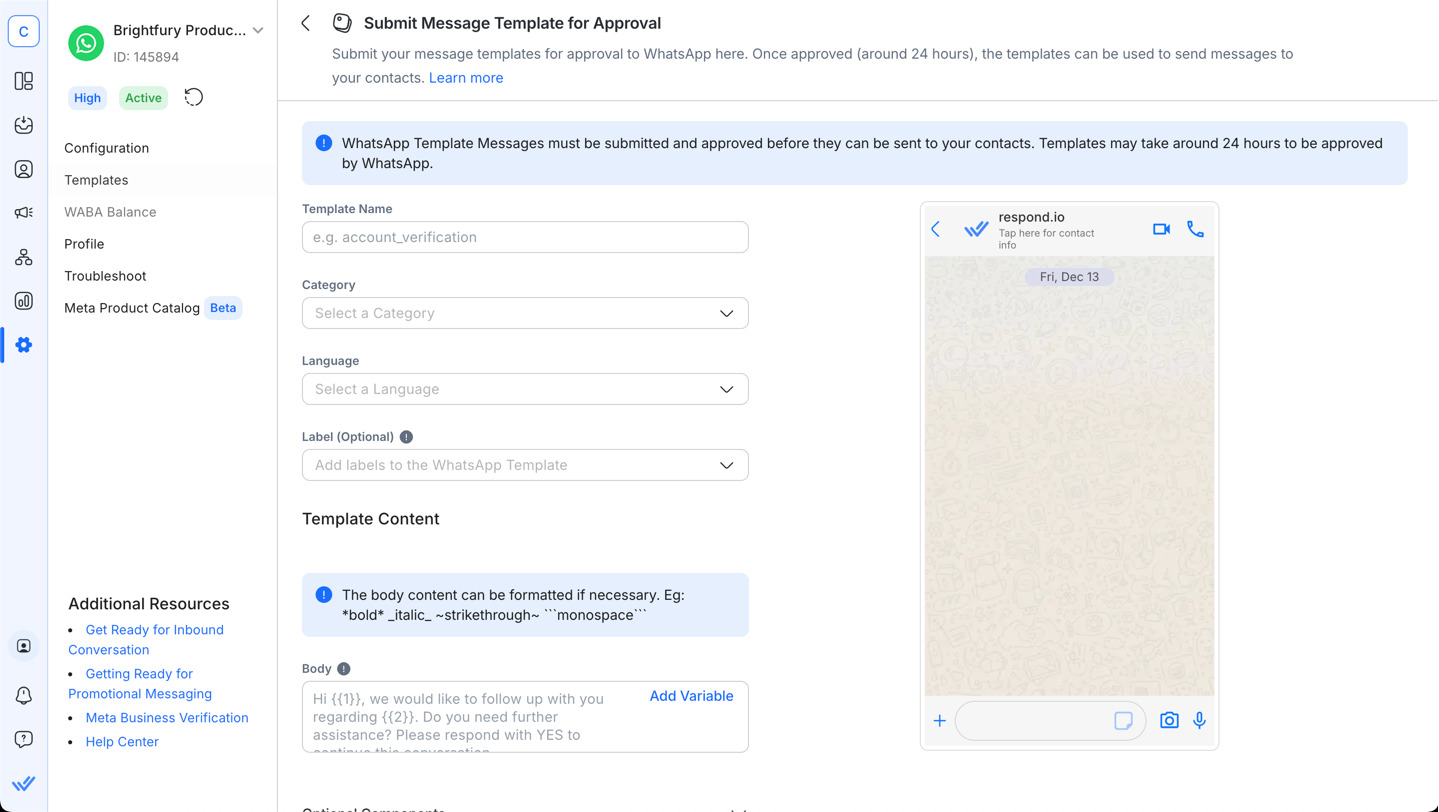Click the phone call icon in preview
The width and height of the screenshot is (1439, 812).
[x=1195, y=229]
